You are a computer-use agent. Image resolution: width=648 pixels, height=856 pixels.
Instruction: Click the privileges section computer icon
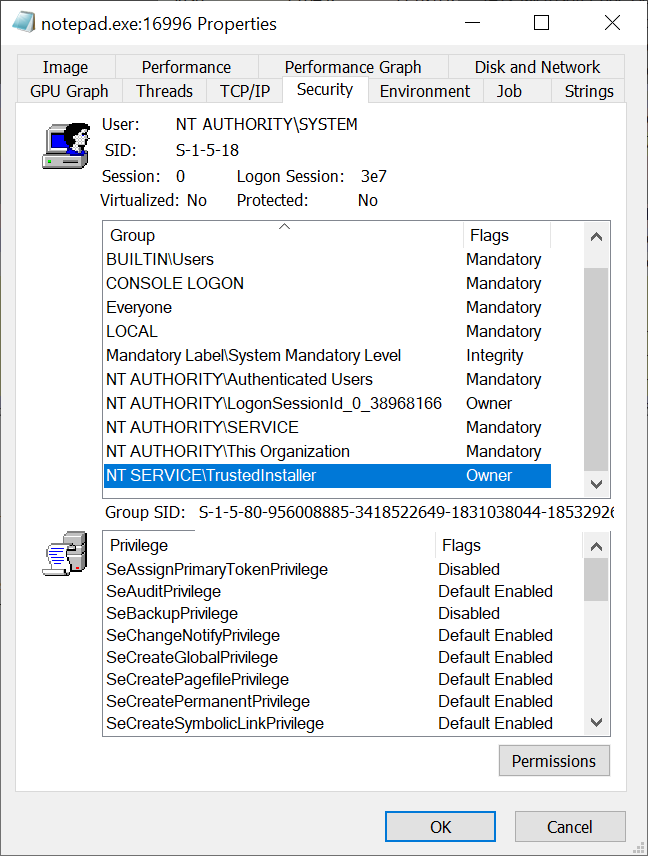pos(65,555)
